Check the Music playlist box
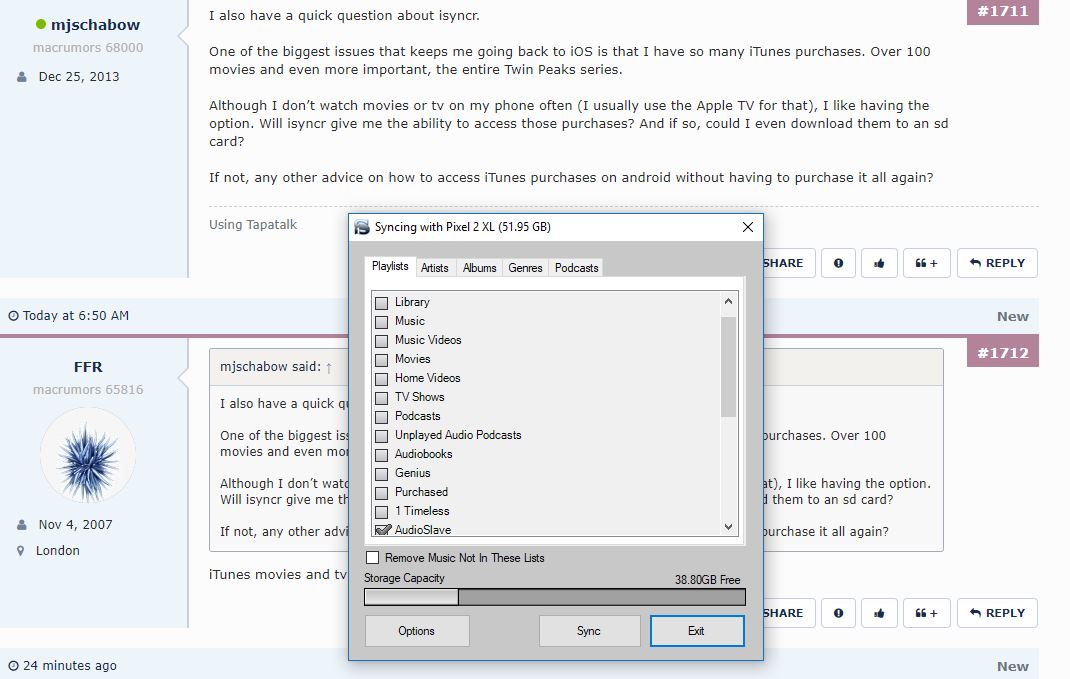The height and width of the screenshot is (679, 1070). [x=381, y=322]
